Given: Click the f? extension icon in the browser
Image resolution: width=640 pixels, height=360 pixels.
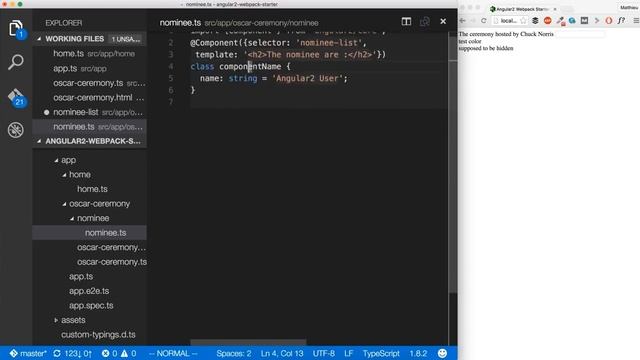Looking at the screenshot, I should coord(621,21).
